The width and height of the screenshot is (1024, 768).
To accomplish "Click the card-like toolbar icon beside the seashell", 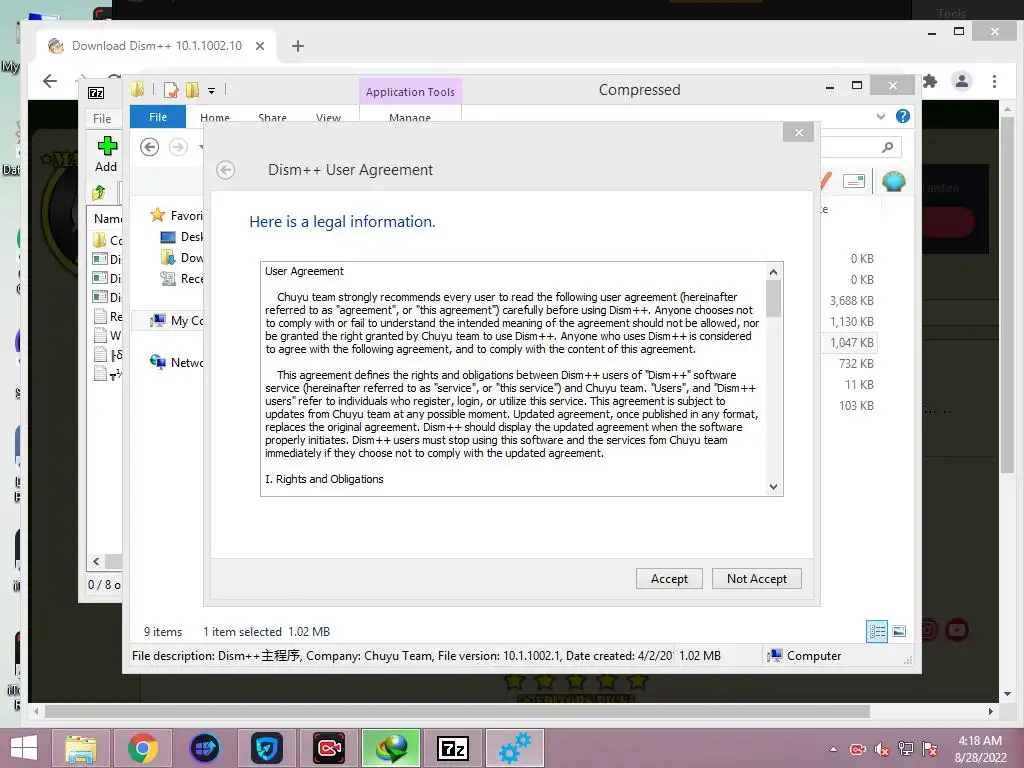I will click(x=854, y=181).
